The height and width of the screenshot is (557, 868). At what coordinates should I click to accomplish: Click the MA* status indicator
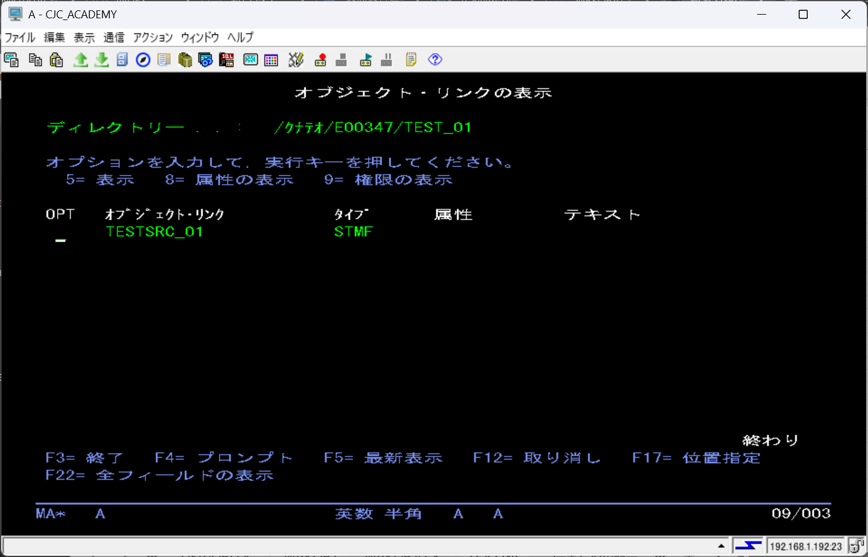(x=51, y=514)
